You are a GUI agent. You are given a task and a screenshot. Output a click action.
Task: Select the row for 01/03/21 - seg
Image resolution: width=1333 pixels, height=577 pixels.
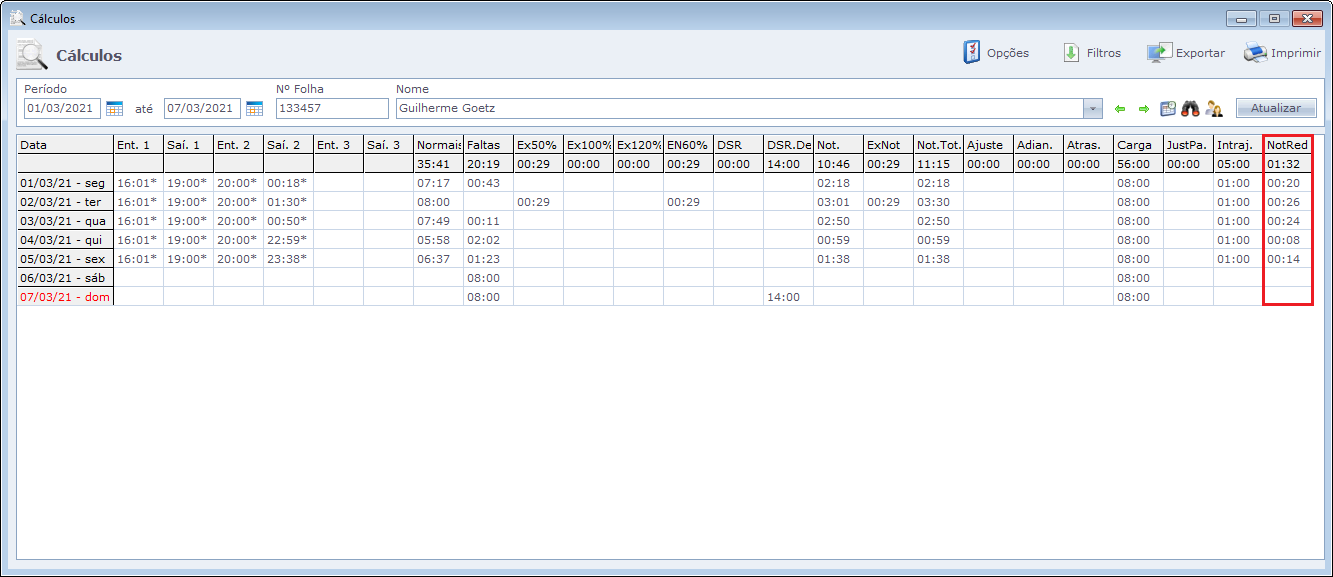tap(65, 183)
